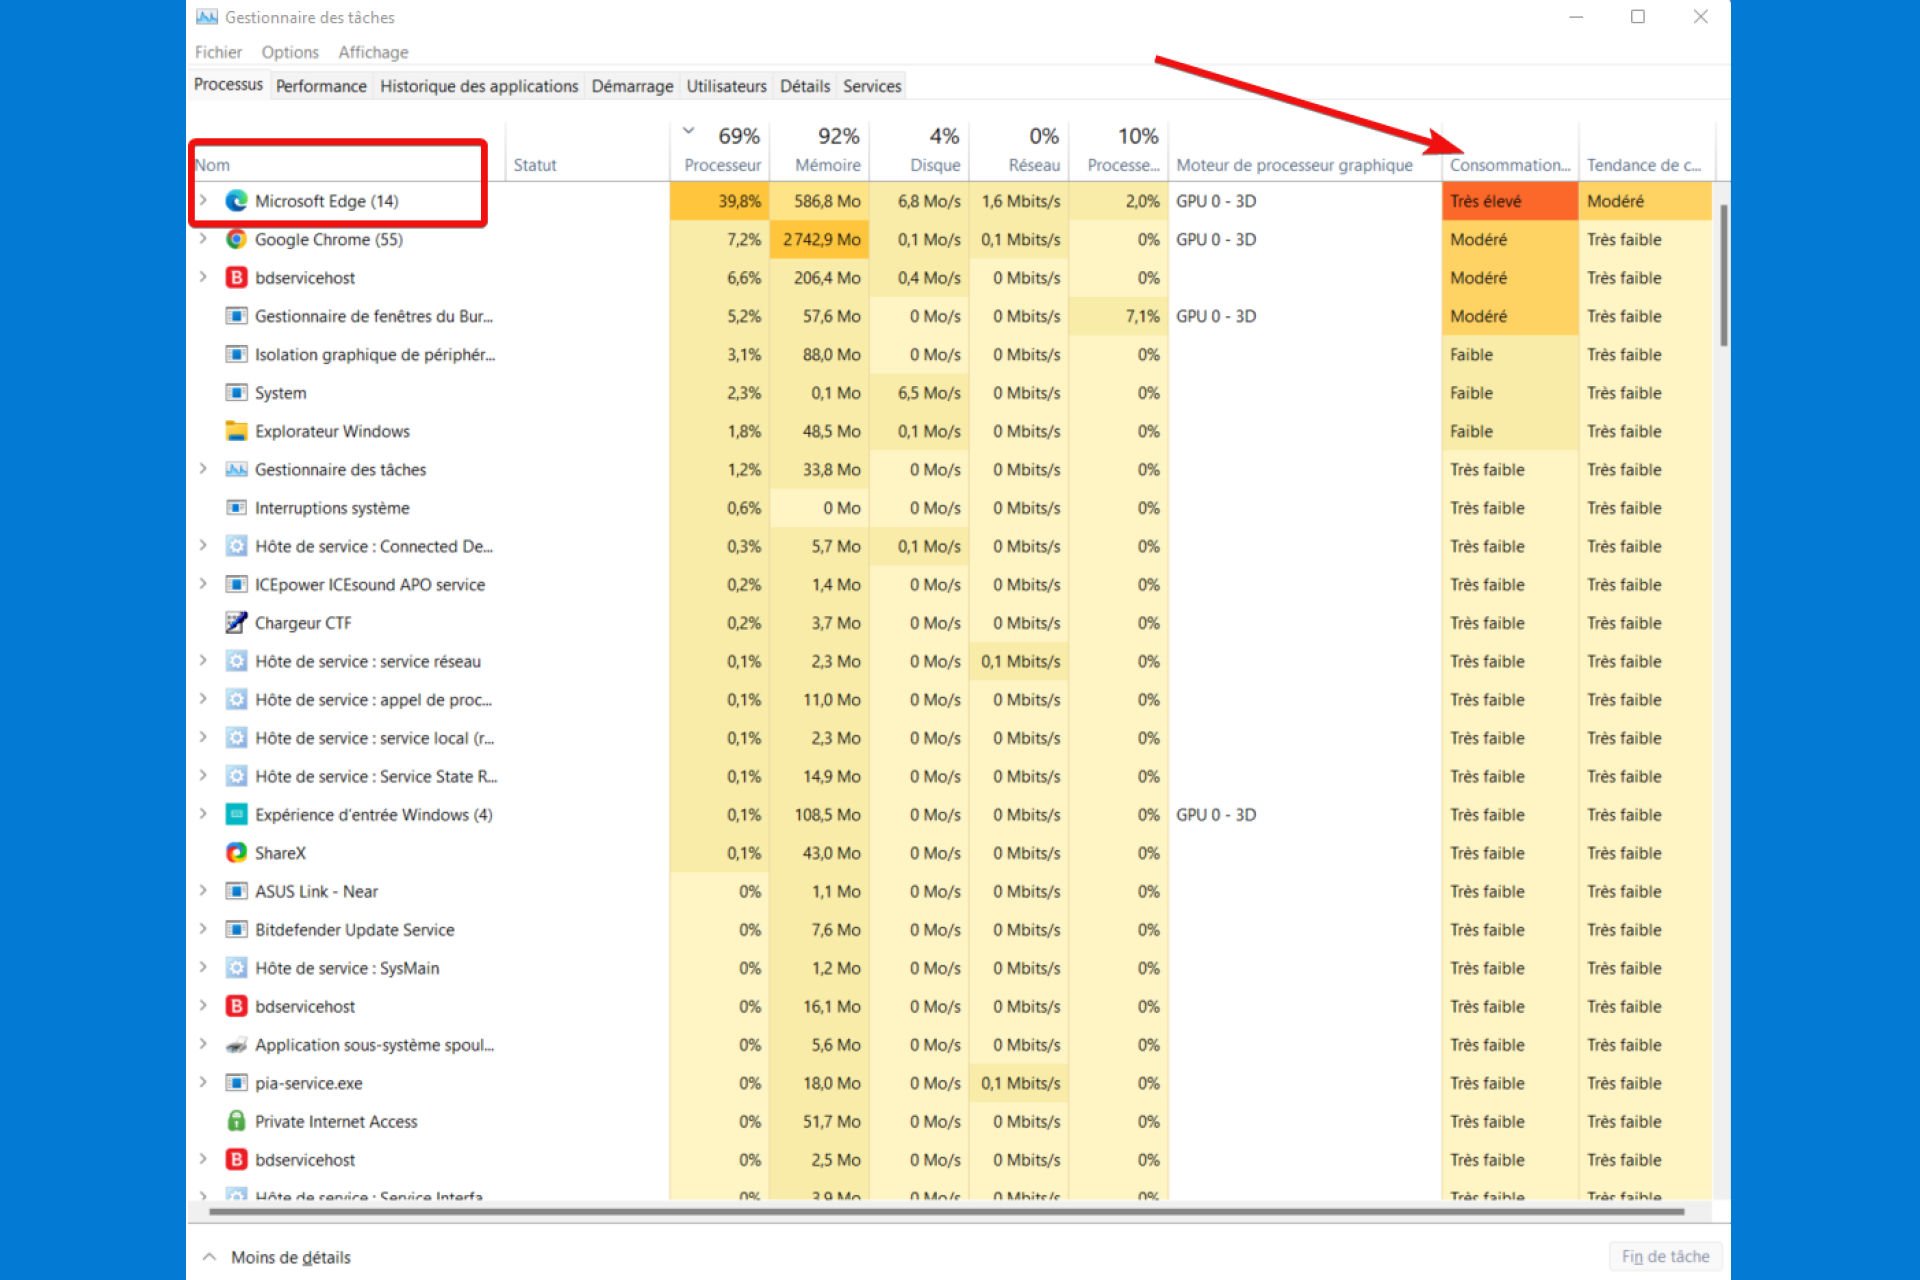Expand Expérience d'entrée Windows (4) group
This screenshot has width=1920, height=1280.
tap(203, 814)
